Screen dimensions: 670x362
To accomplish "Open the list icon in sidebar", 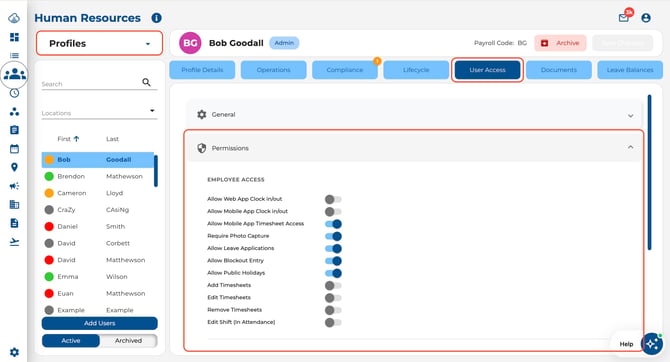I will [14, 56].
